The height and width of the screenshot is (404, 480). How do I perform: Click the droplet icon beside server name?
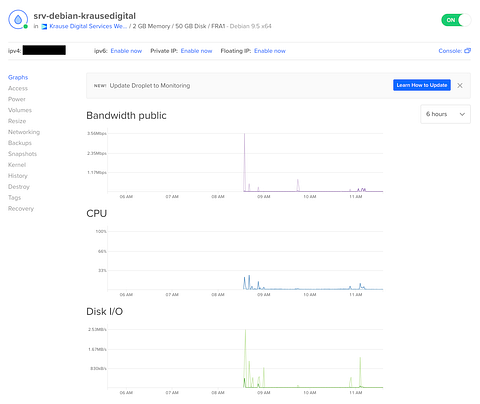tap(18, 19)
